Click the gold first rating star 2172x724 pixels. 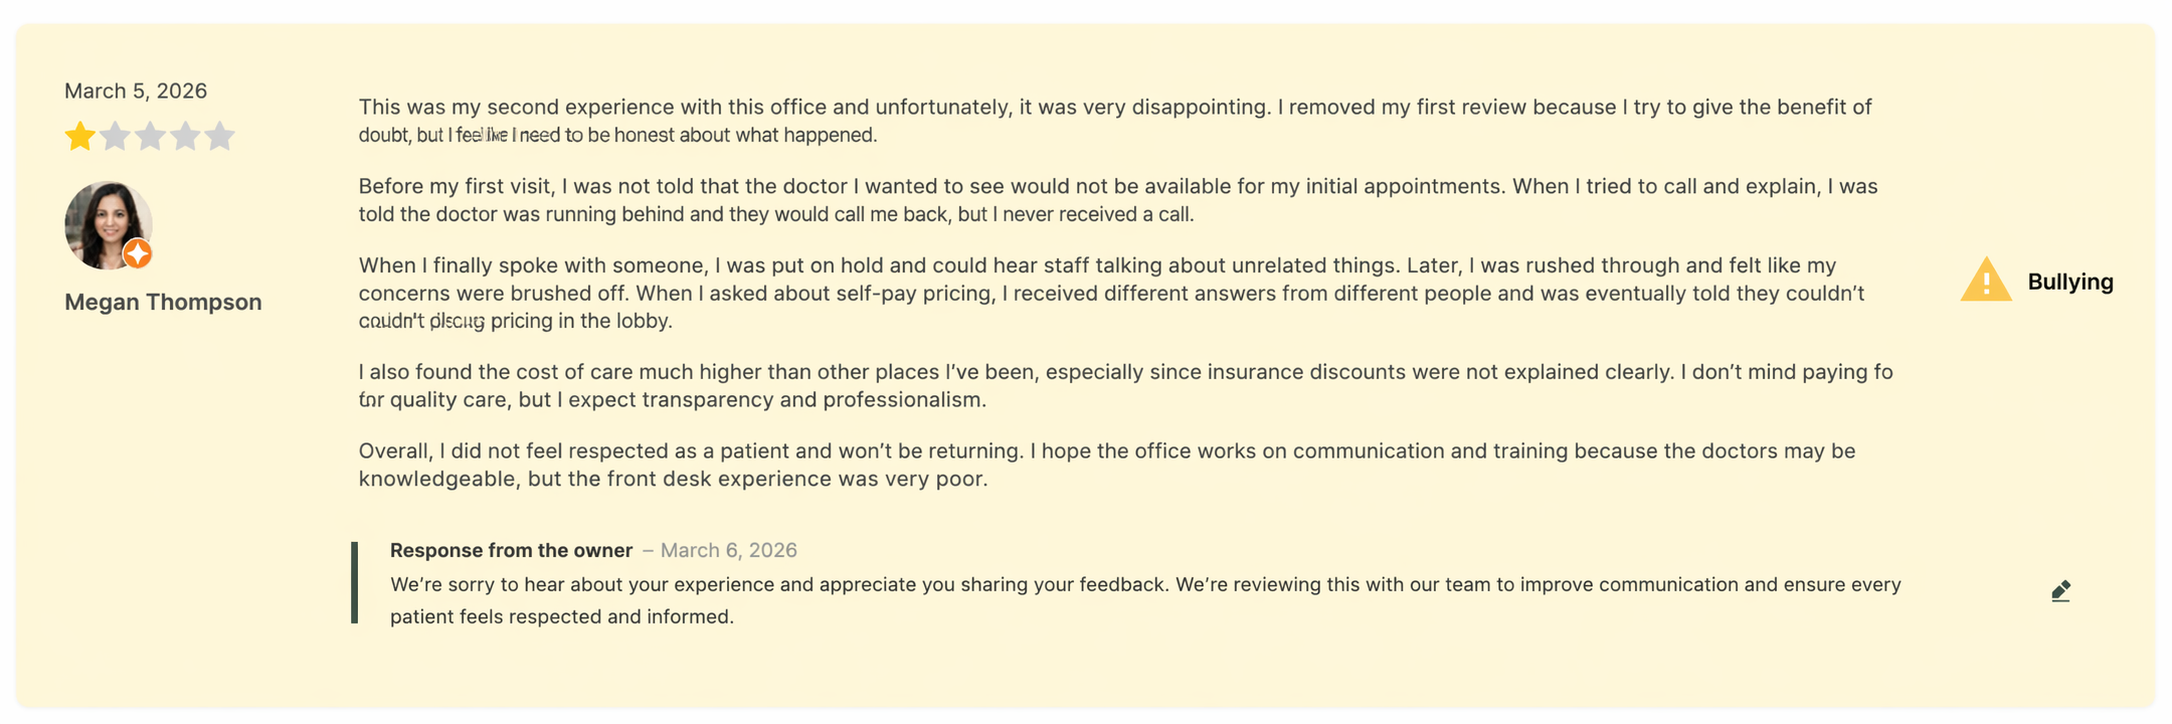80,136
